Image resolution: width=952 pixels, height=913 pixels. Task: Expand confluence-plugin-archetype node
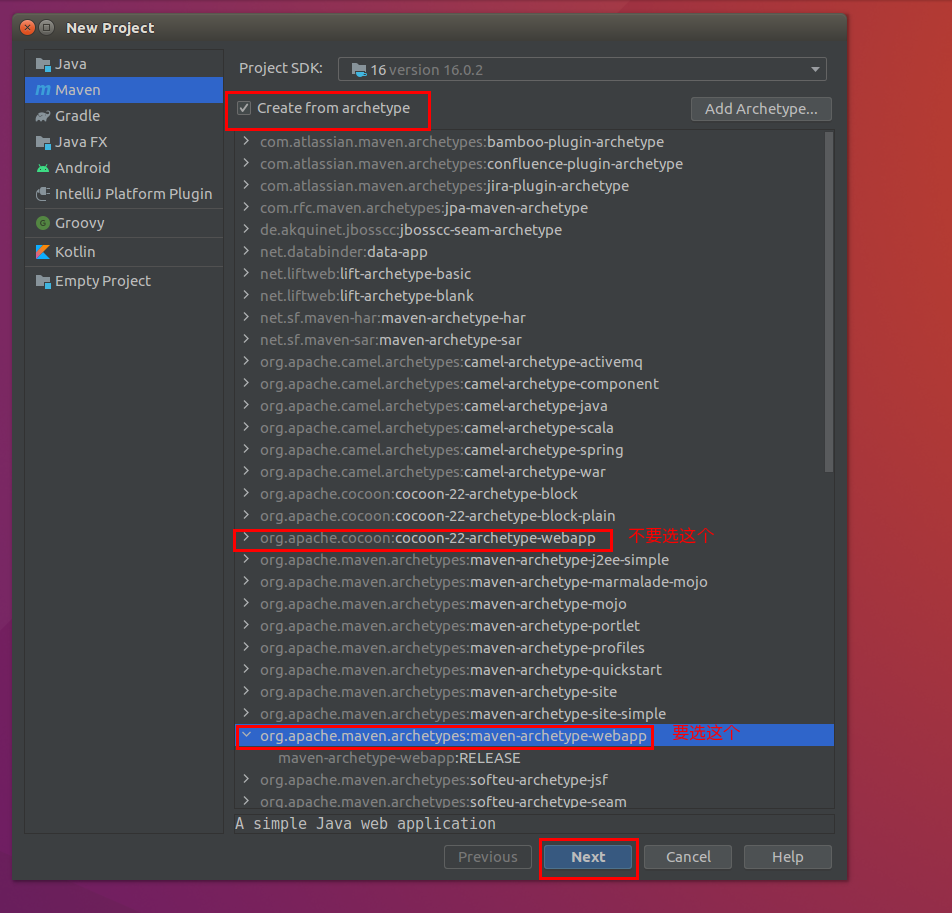click(x=246, y=163)
